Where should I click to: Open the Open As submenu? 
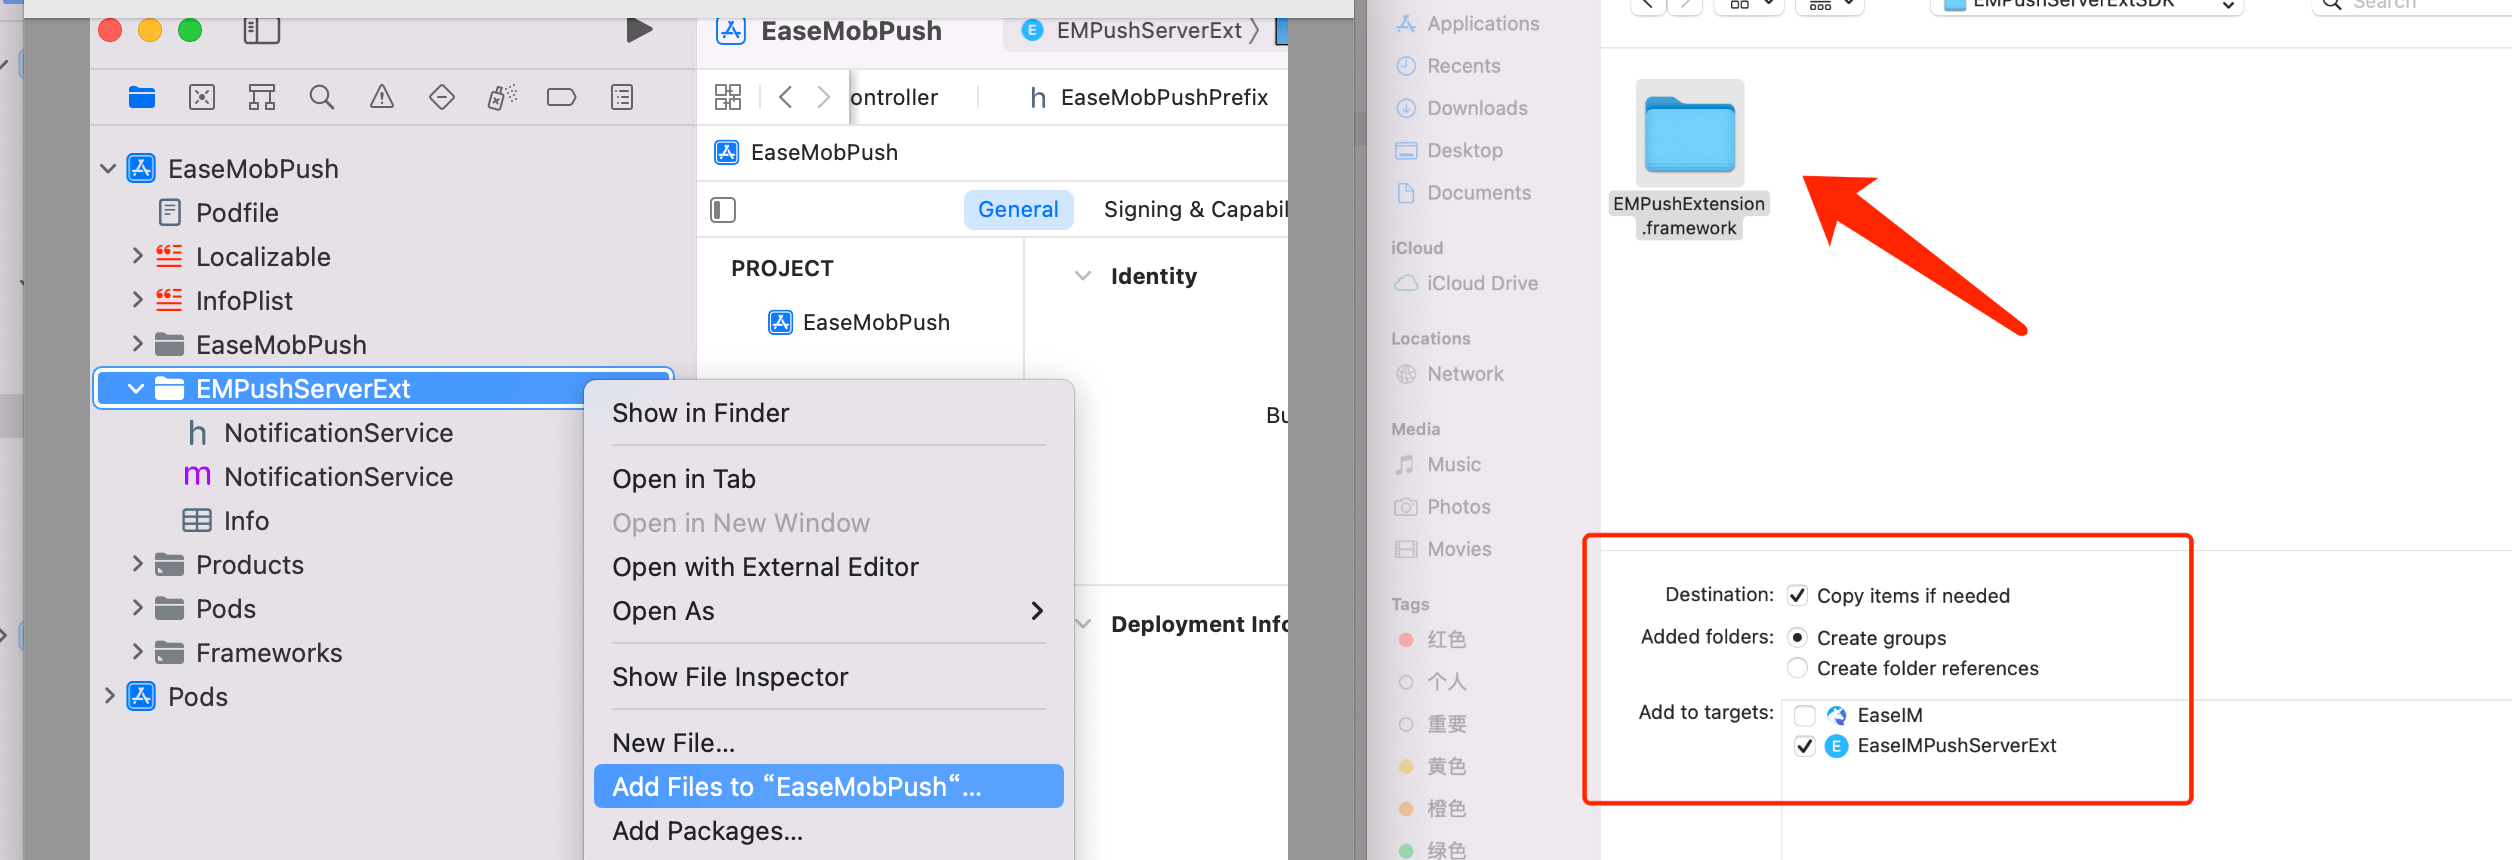828,611
